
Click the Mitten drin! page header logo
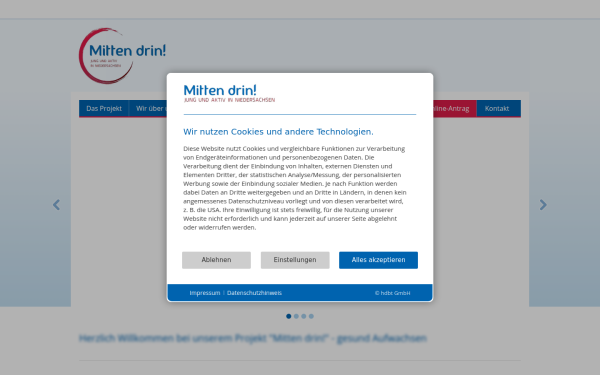(122, 56)
